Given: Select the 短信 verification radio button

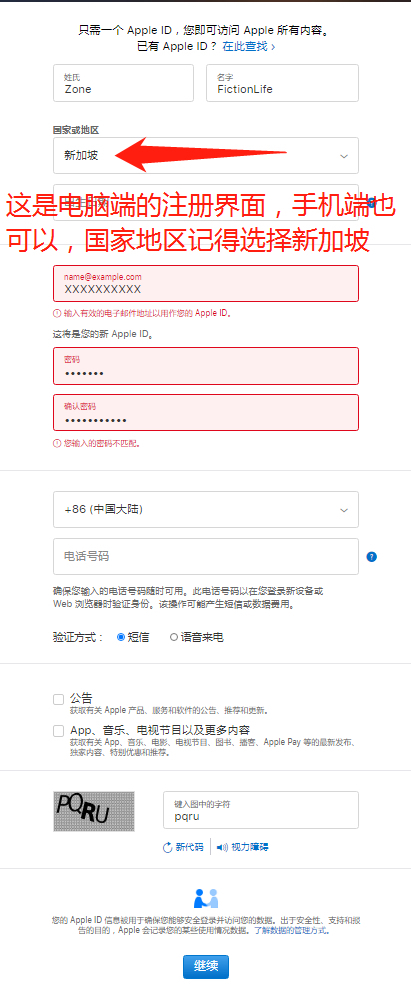Looking at the screenshot, I should pyautogui.click(x=121, y=638).
